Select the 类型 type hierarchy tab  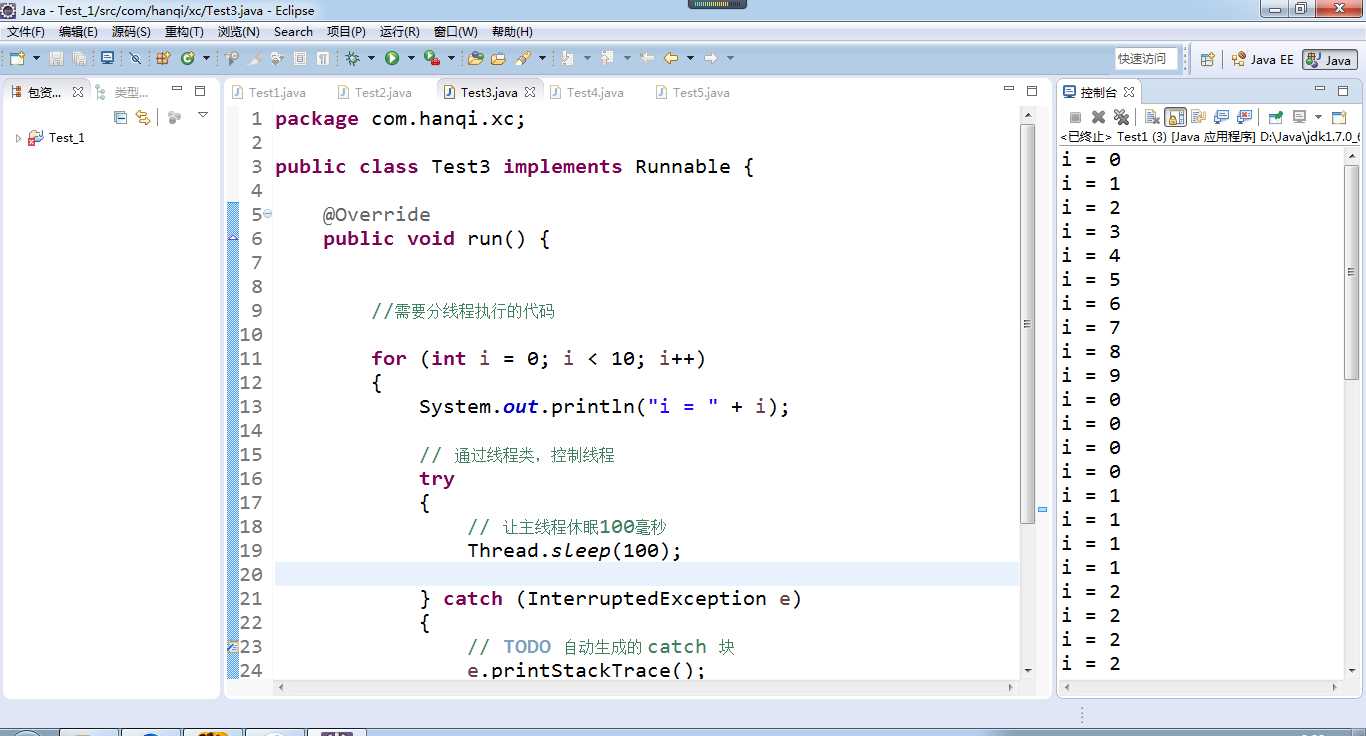[x=122, y=92]
